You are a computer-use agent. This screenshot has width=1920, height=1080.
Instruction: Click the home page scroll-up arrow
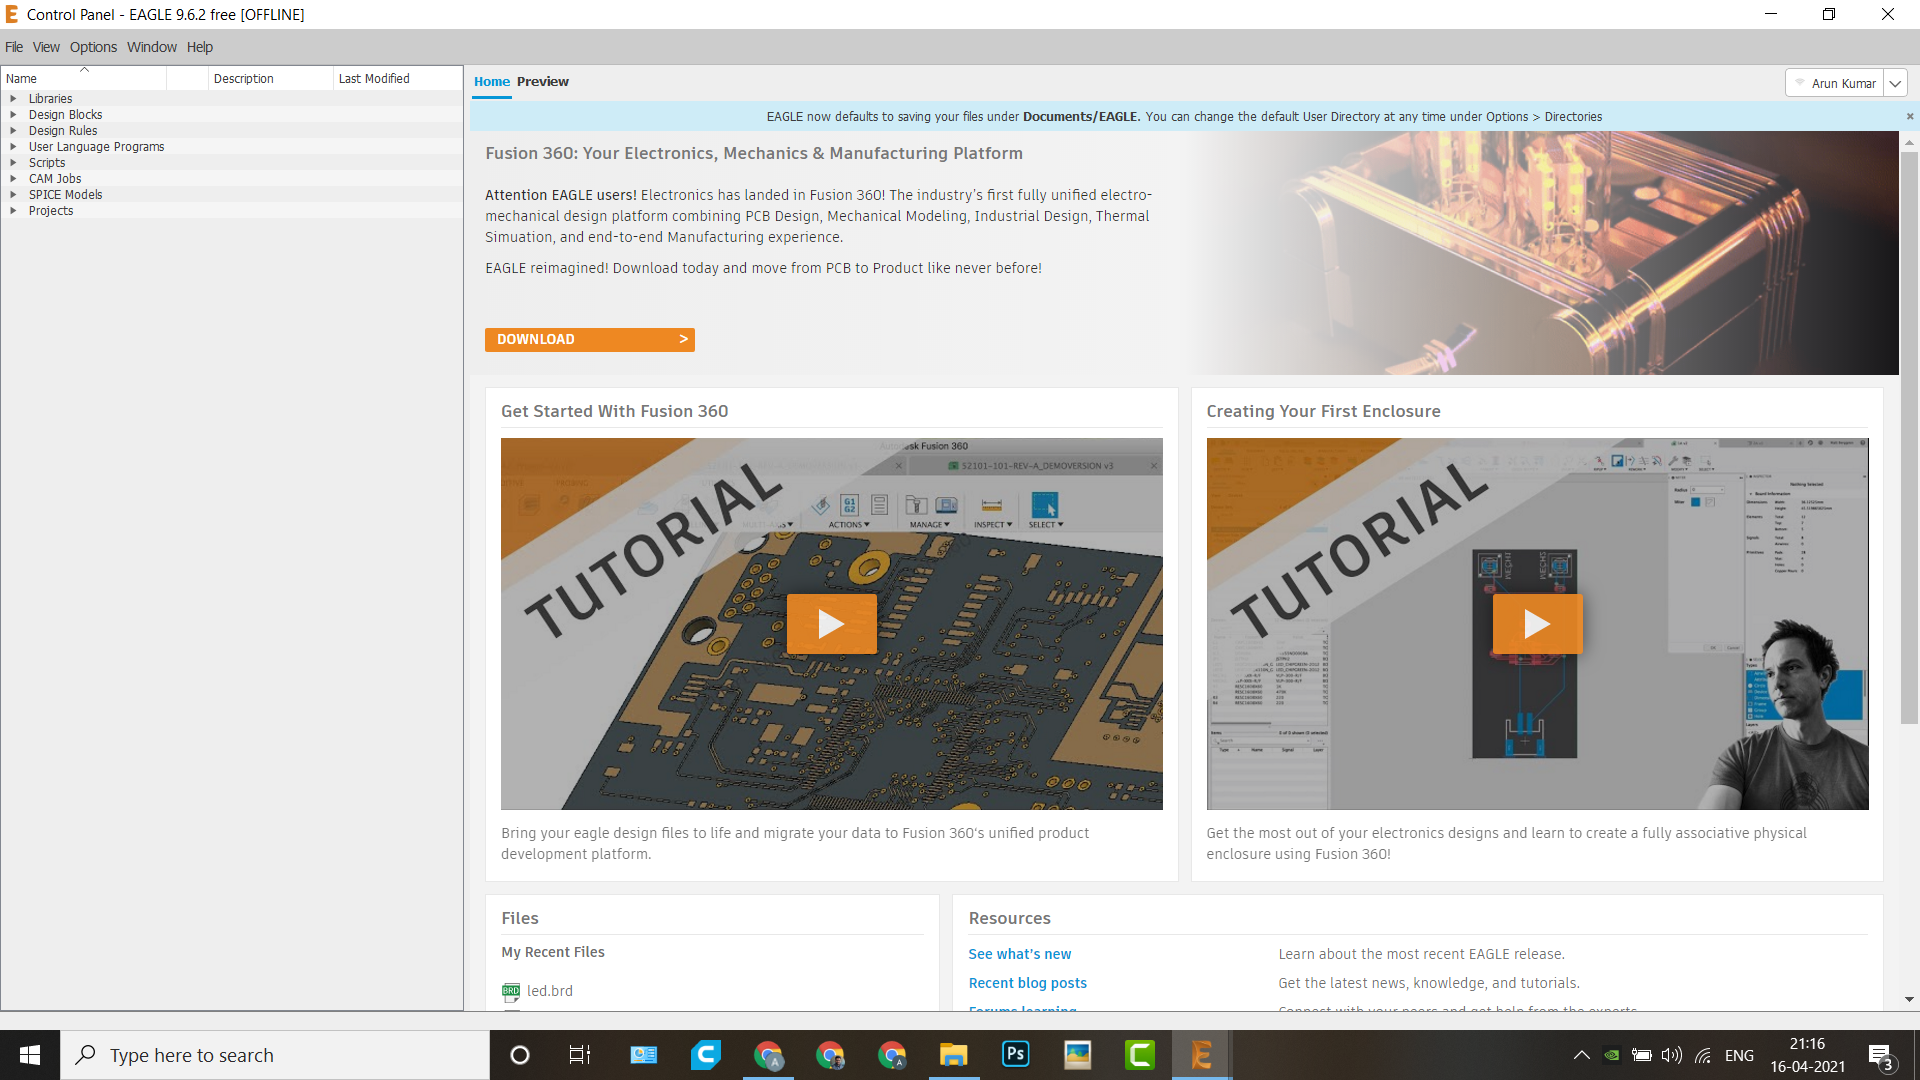1909,143
